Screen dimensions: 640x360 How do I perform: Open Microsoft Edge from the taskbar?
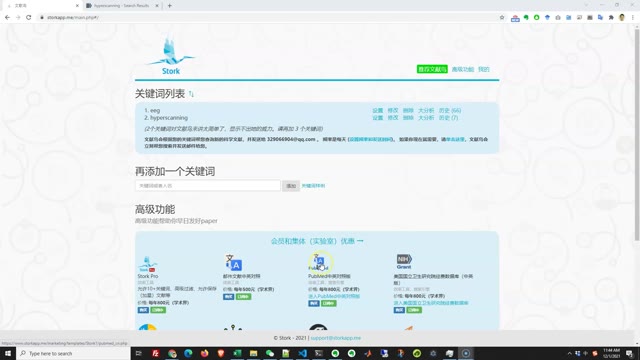(x=188, y=353)
